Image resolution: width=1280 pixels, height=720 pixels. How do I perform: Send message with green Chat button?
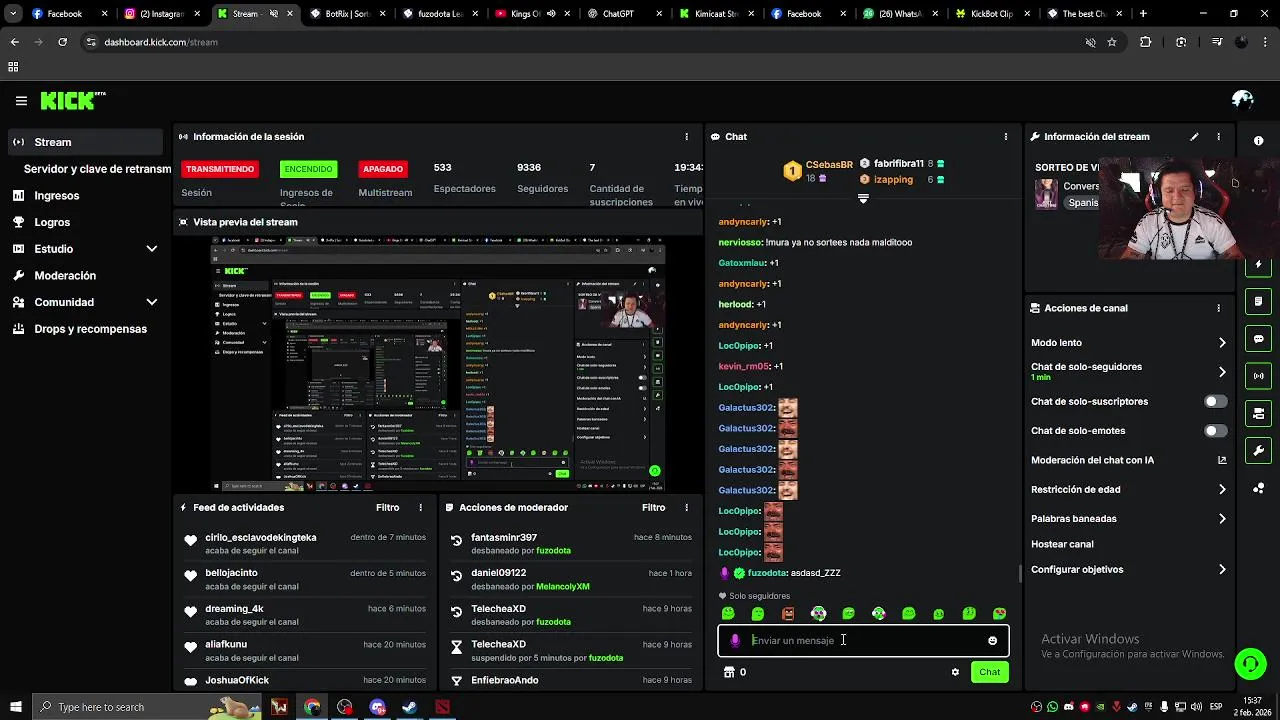point(989,672)
